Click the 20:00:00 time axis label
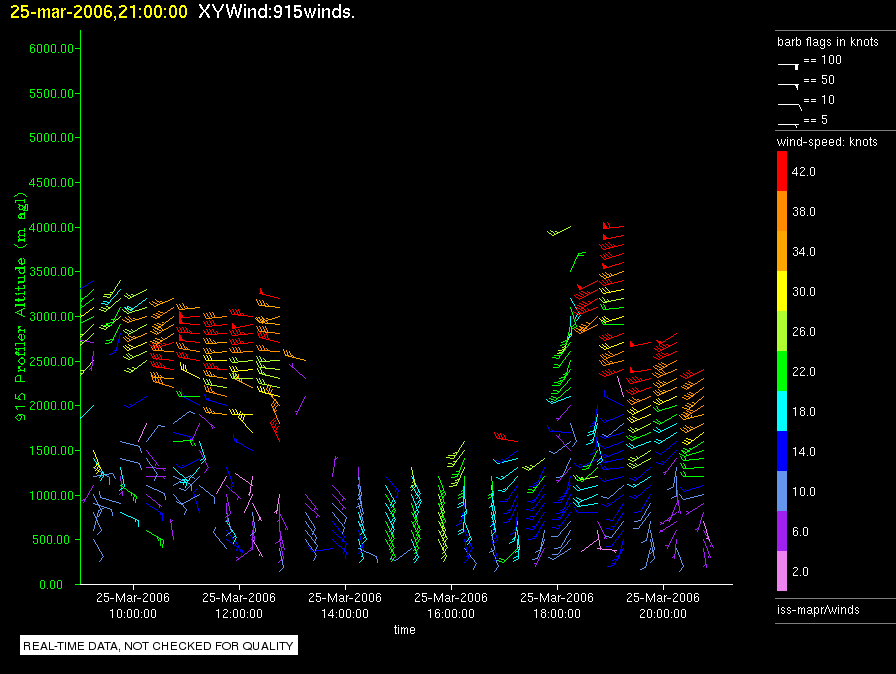896x674 pixels. (x=663, y=614)
